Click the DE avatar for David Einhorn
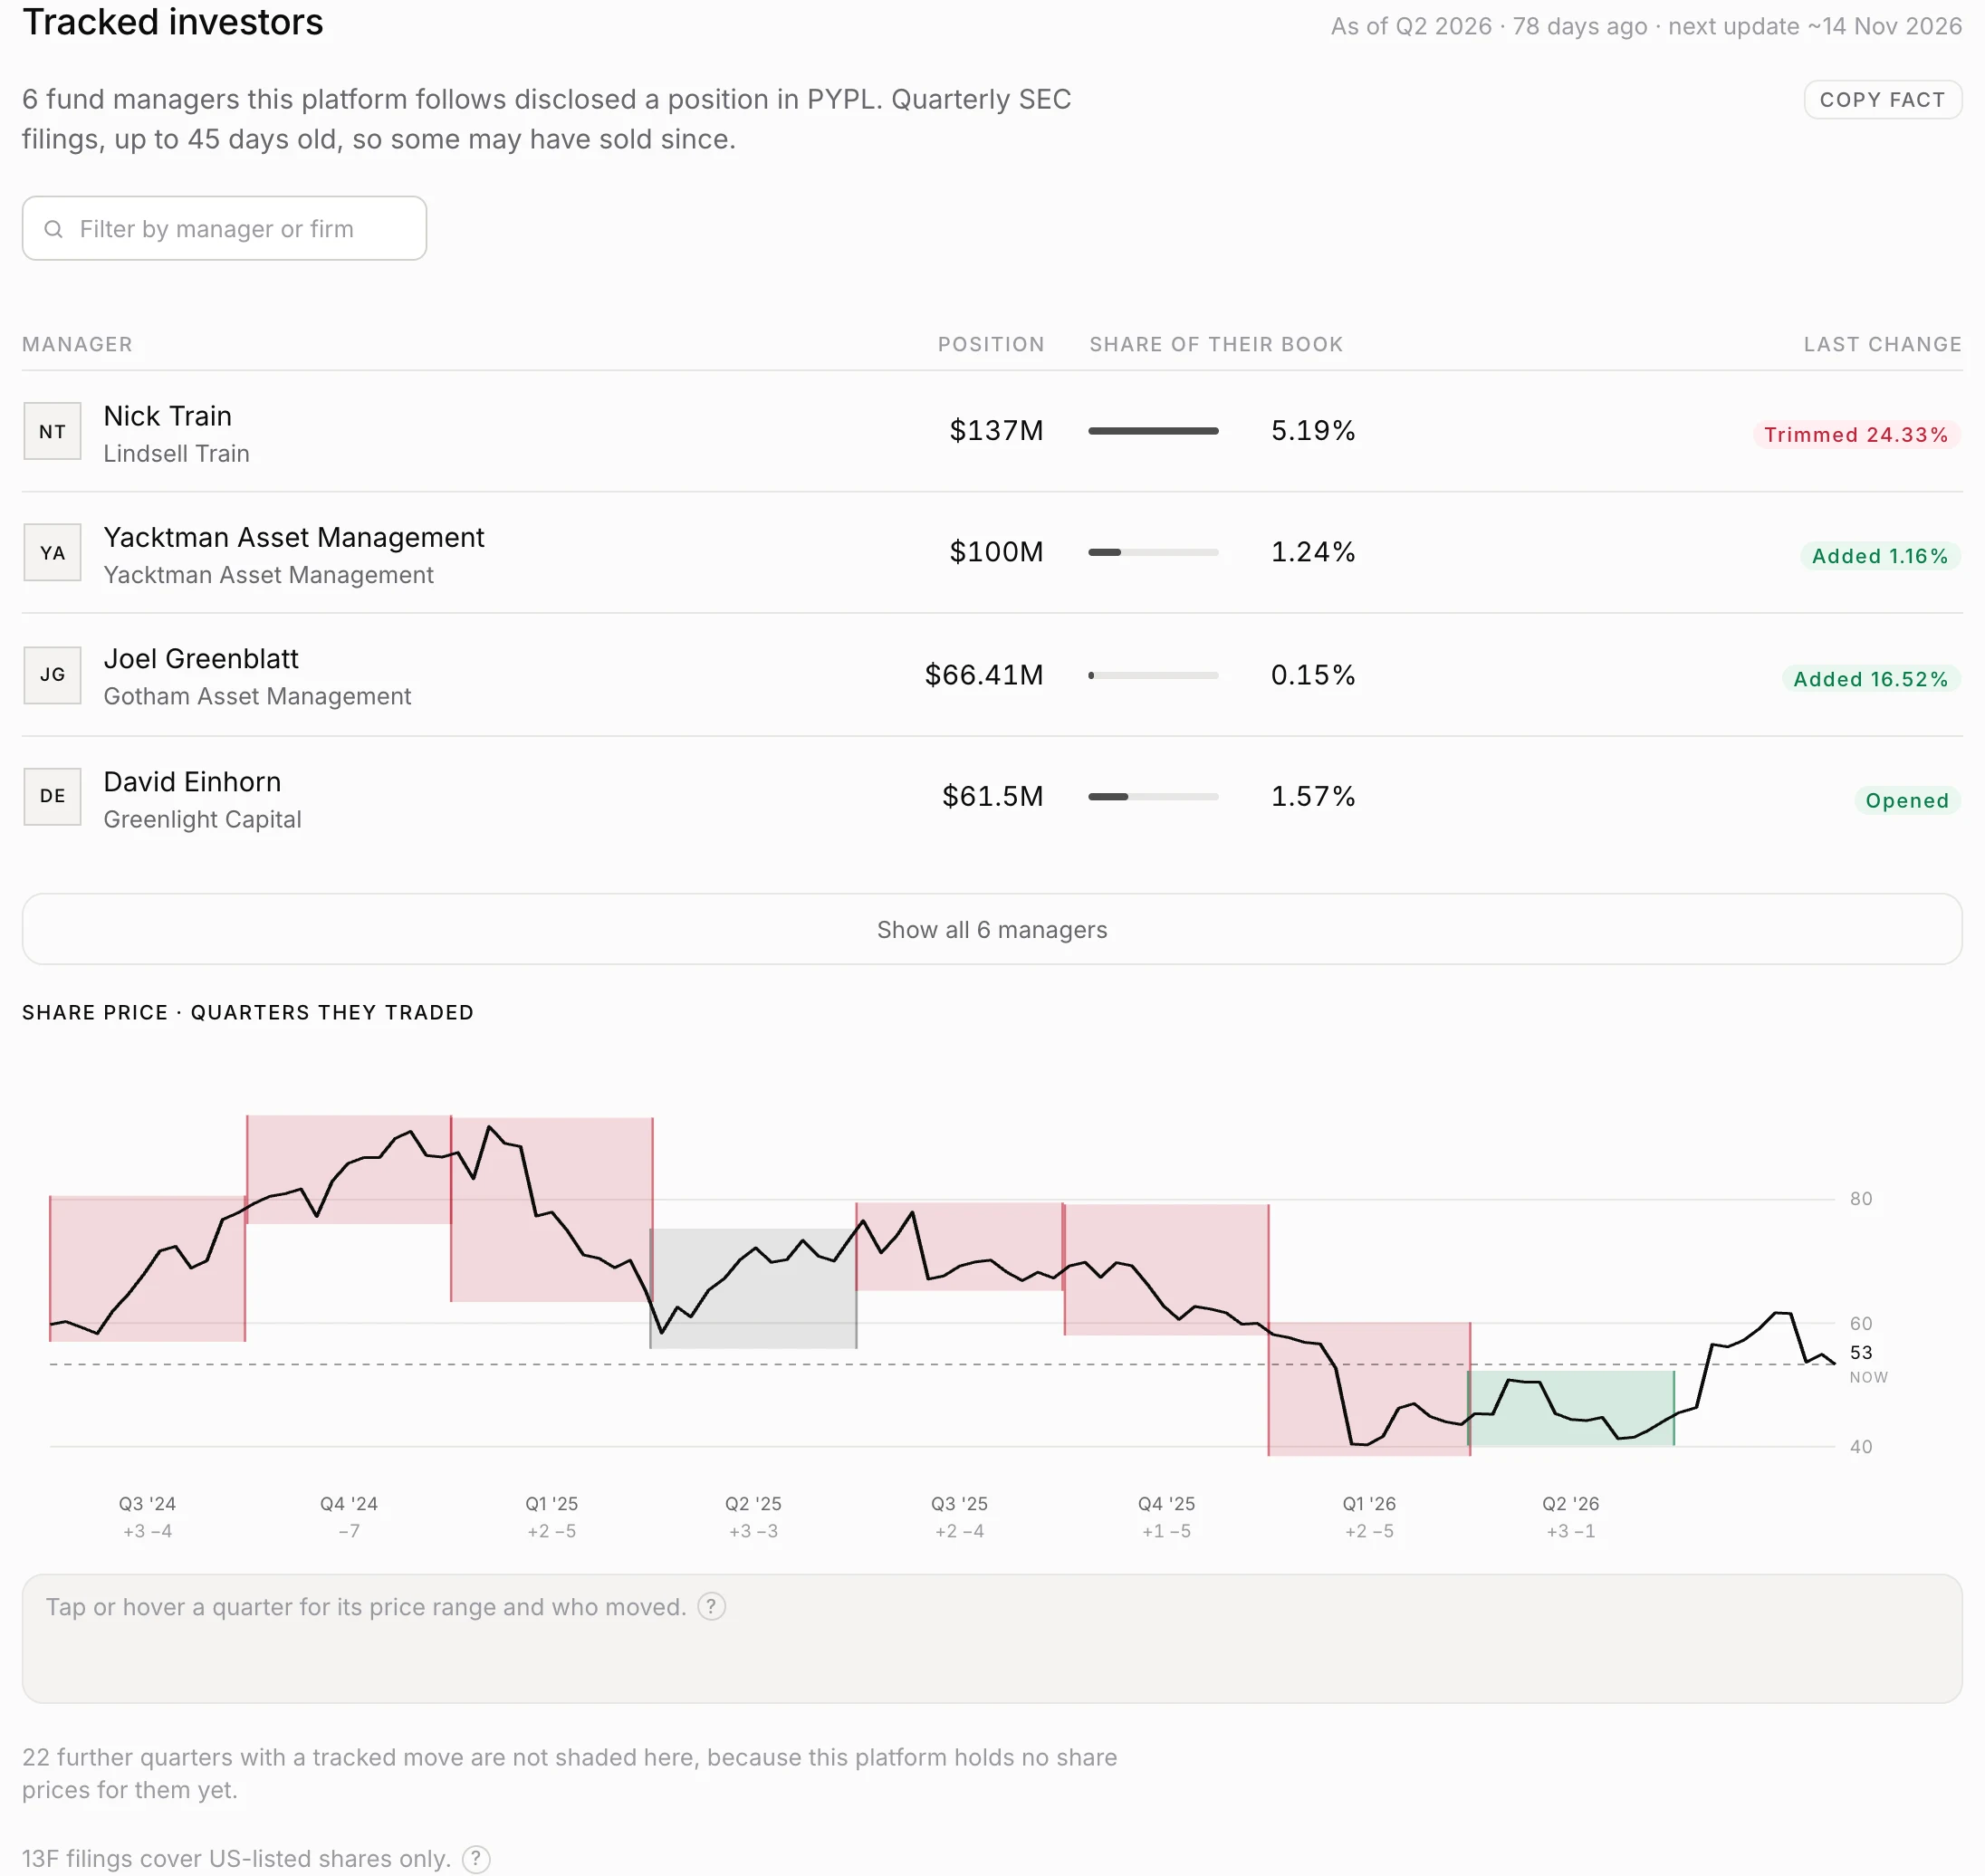The image size is (1985, 1876). pos(52,796)
